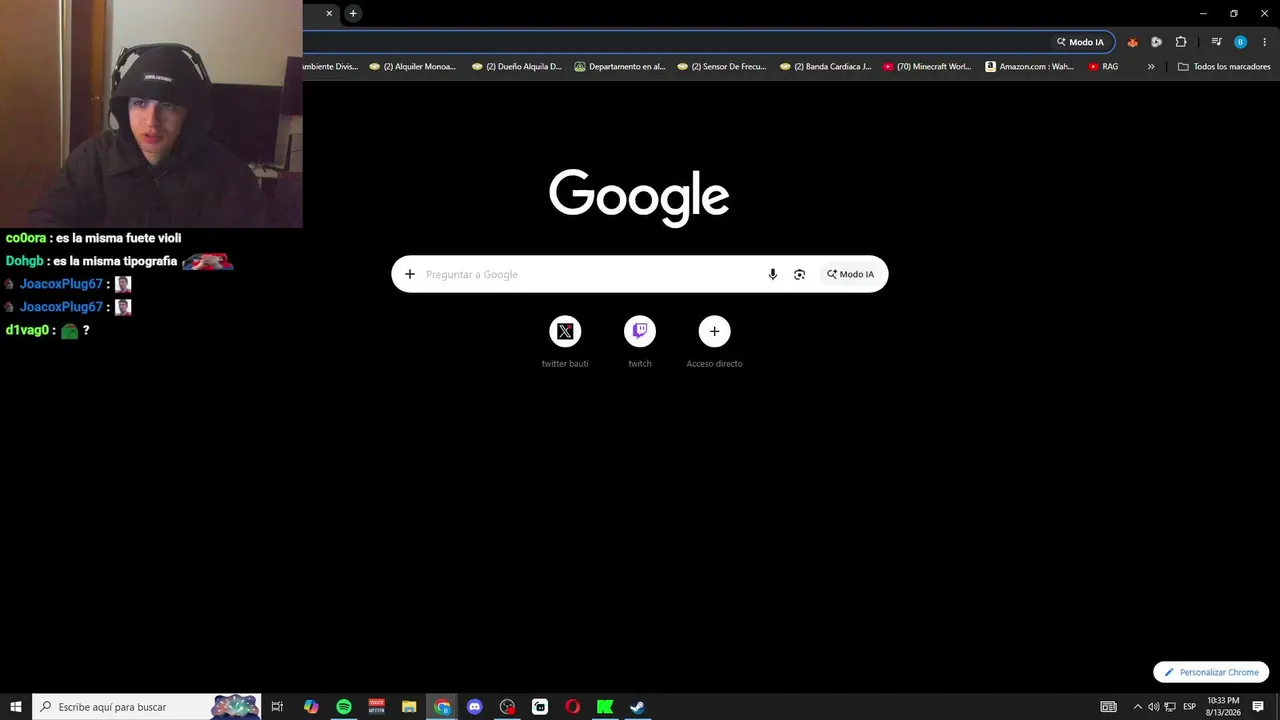
Task: Click the Modo IA button in the address bar
Action: click(x=1080, y=42)
